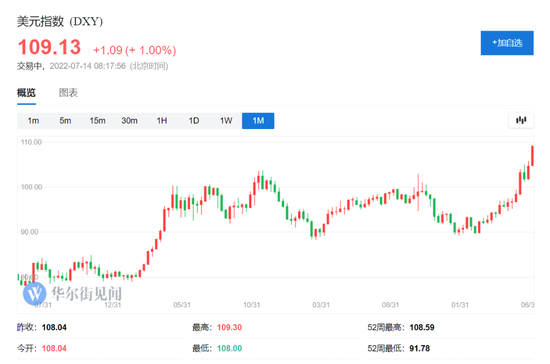The width and height of the screenshot is (550, 364).
Task: Choose the 30m timeframe
Action: [129, 121]
